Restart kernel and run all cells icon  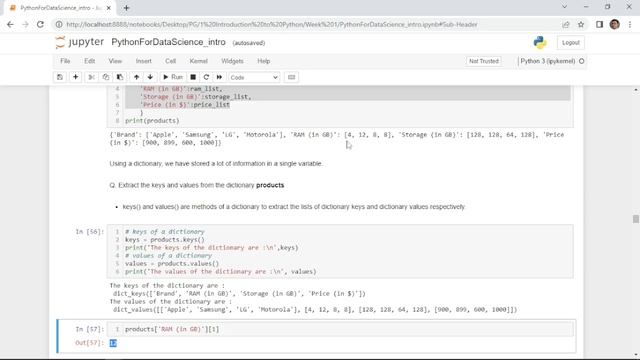[220, 77]
